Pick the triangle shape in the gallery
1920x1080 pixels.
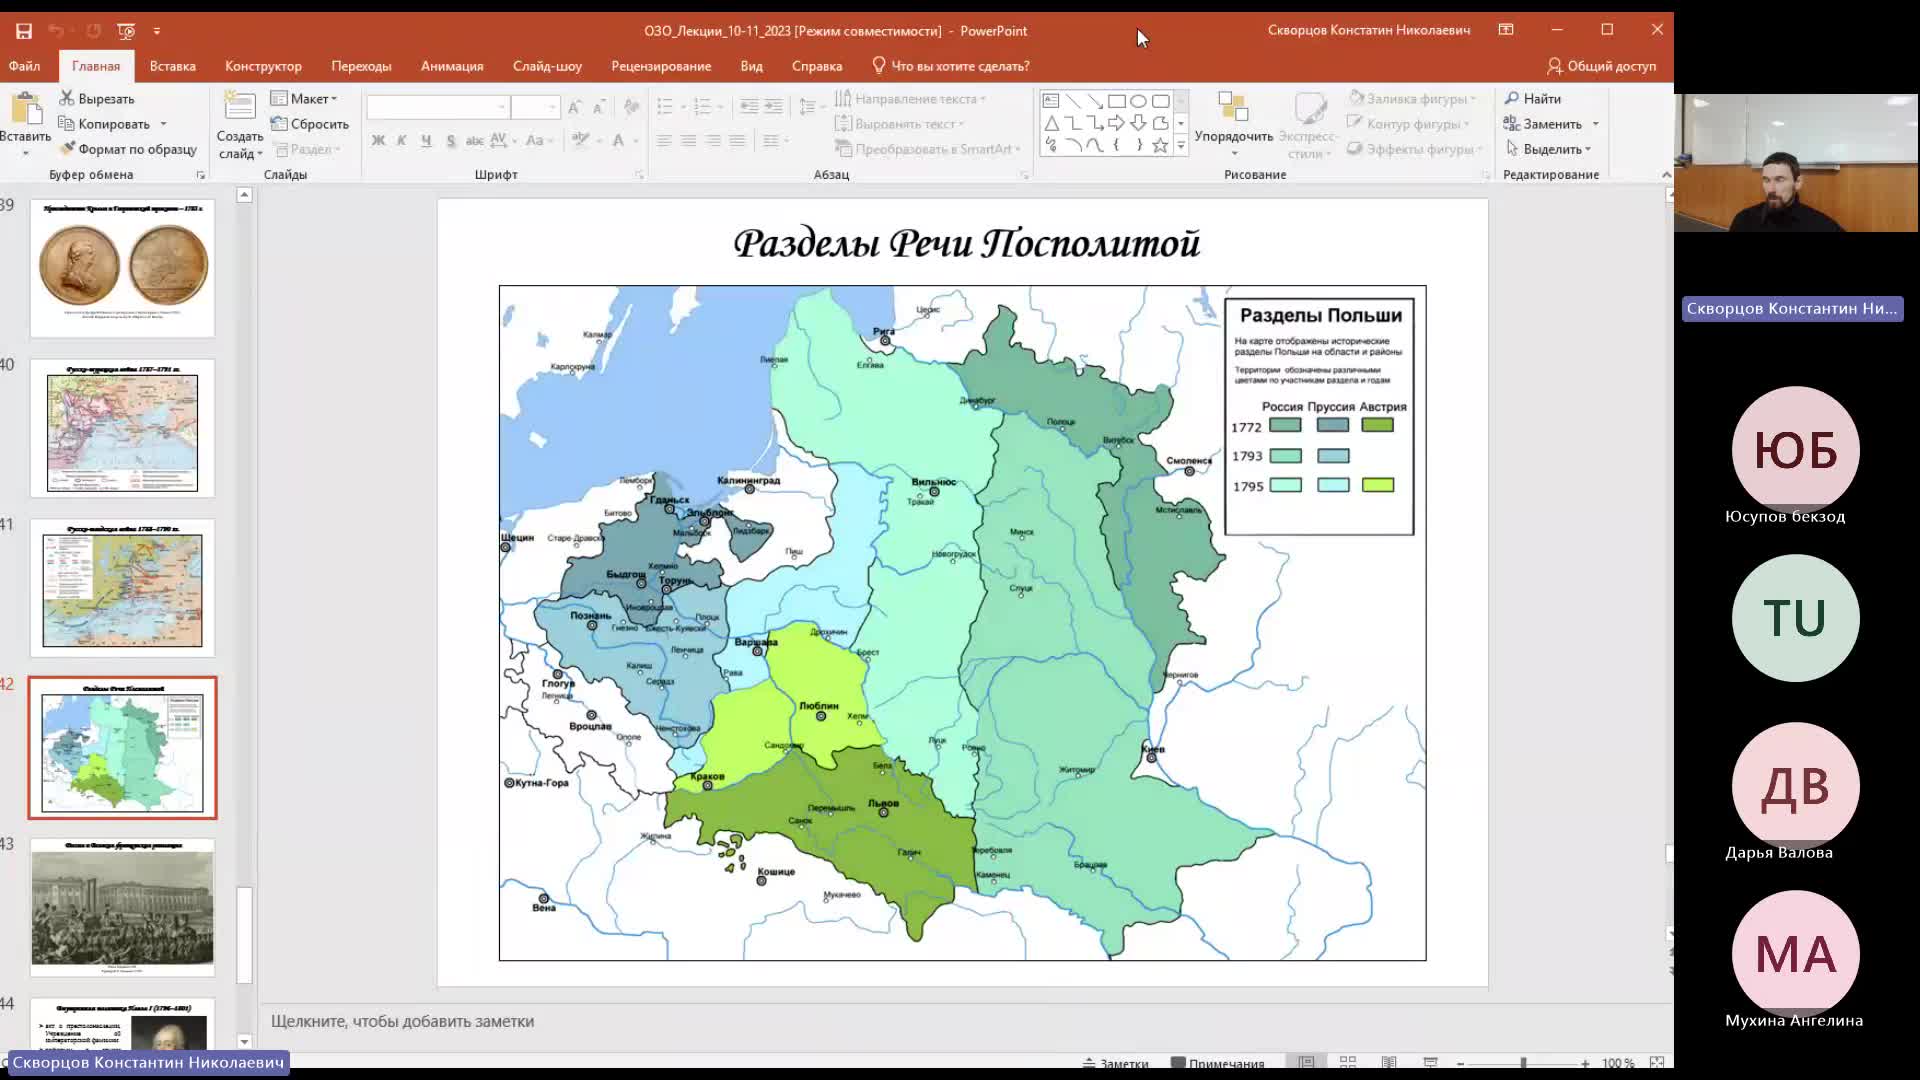[x=1051, y=123]
